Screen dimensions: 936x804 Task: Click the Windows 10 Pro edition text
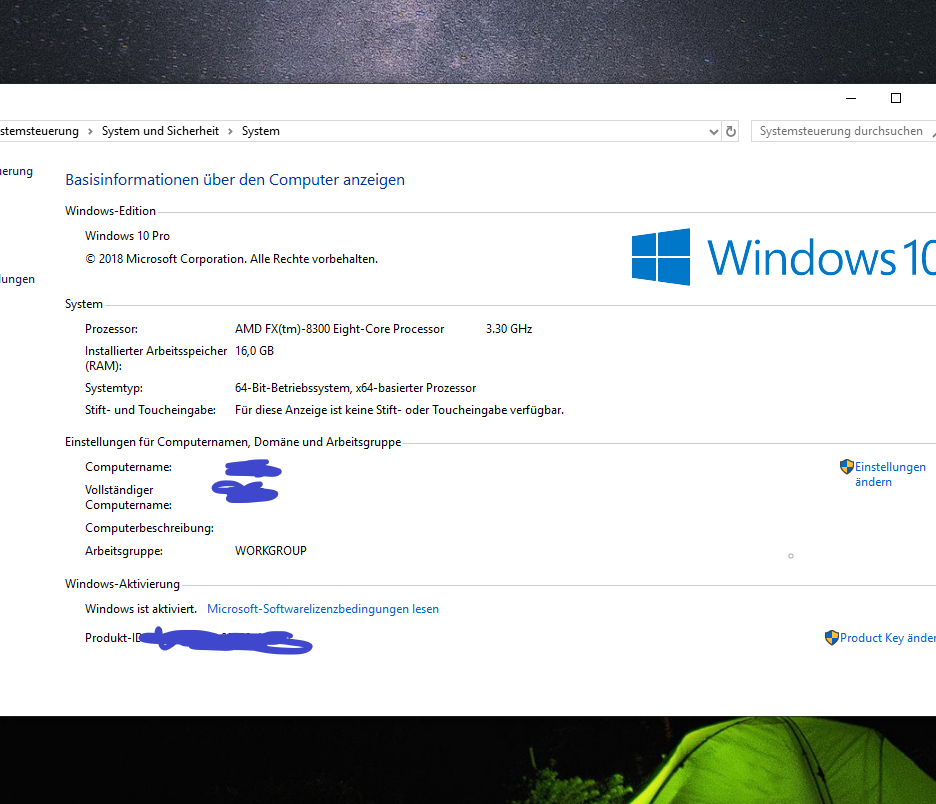(127, 236)
